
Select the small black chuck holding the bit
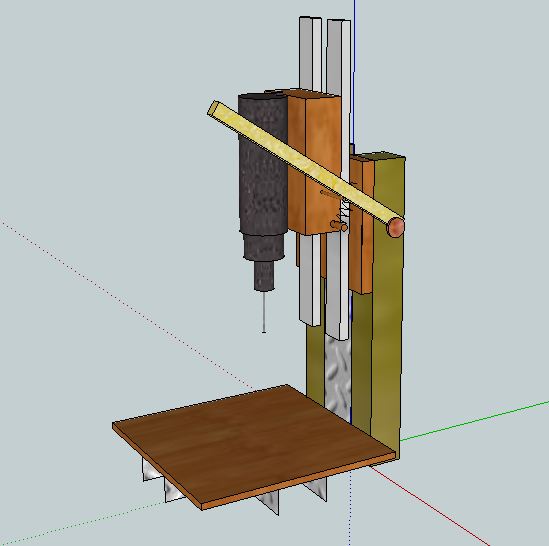(x=264, y=276)
